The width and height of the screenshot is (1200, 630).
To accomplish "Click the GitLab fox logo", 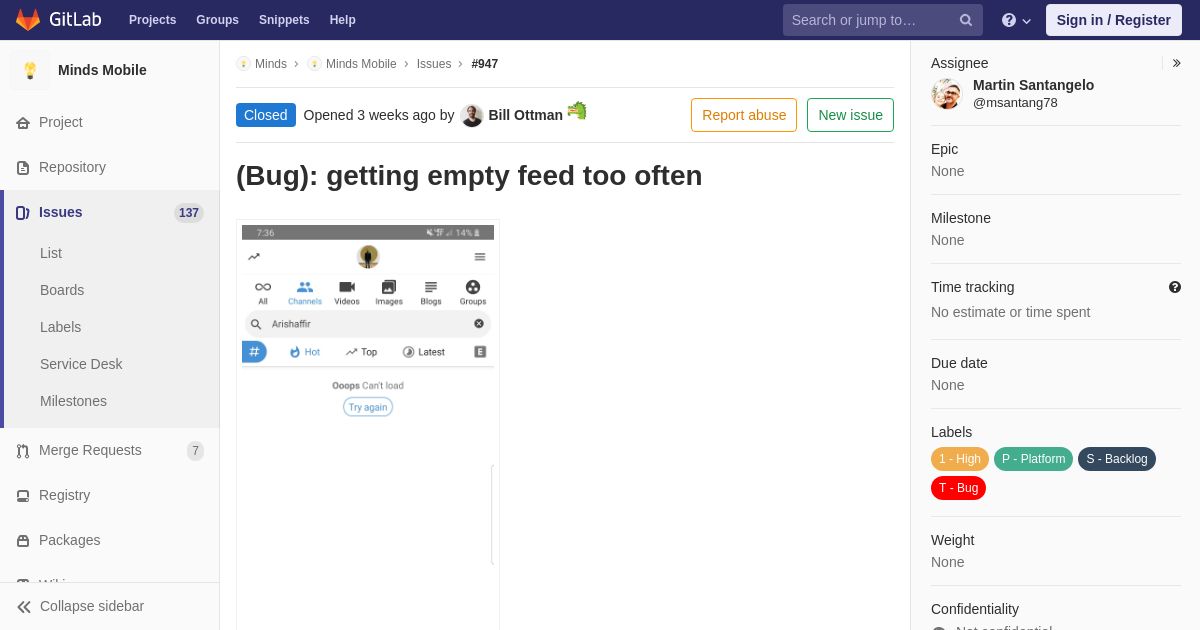I will (x=28, y=20).
